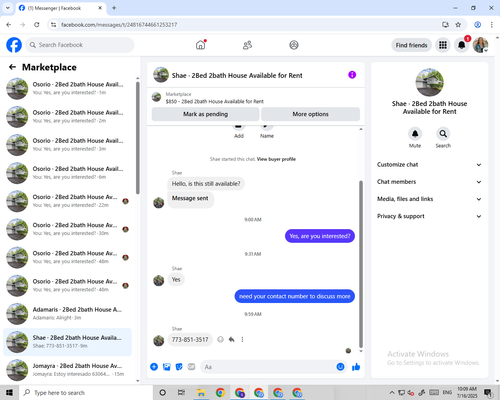
Task: Open the Friends icon in top bar
Action: pyautogui.click(x=247, y=45)
